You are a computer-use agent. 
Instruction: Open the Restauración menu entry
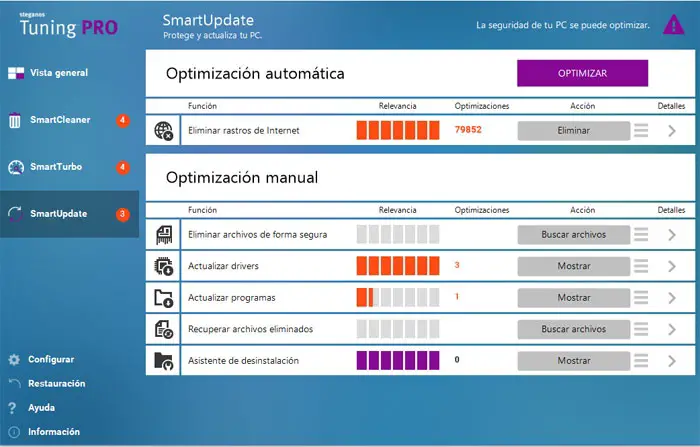point(57,384)
